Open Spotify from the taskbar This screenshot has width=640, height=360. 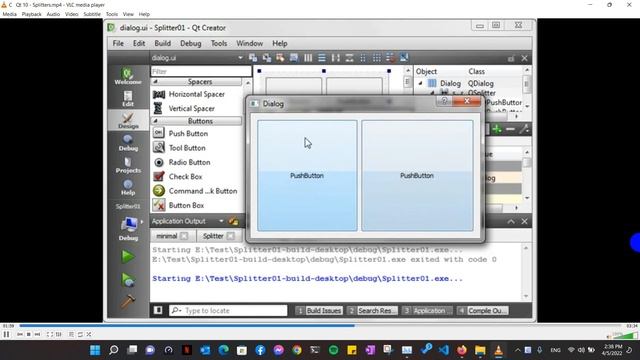tap(333, 350)
